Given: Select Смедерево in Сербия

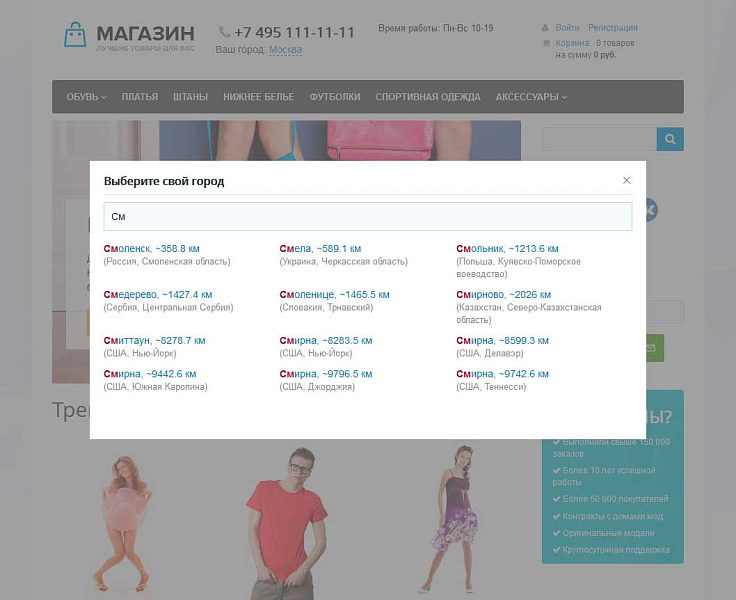Looking at the screenshot, I should 158,294.
